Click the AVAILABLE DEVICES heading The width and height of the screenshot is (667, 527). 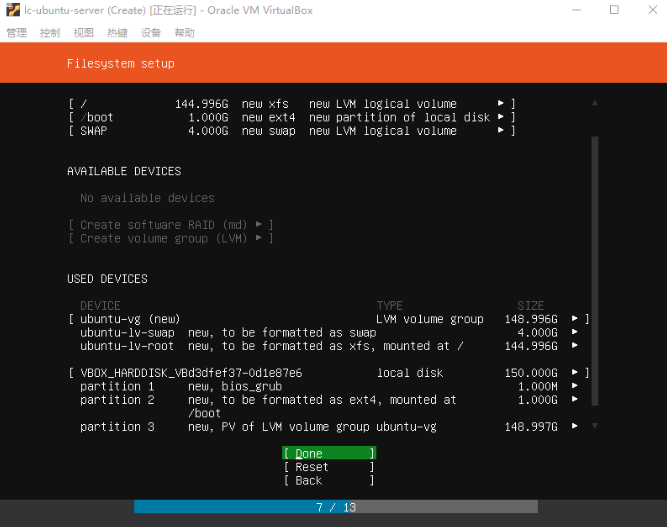pyautogui.click(x=124, y=171)
